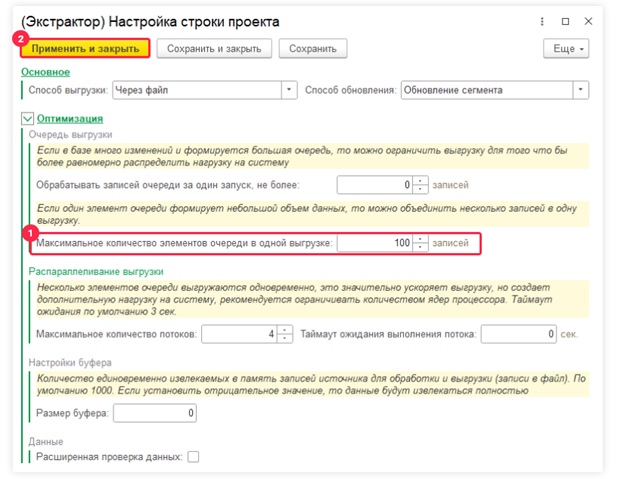Enable the 'Расширенная проверка данных' checkbox

193,457
